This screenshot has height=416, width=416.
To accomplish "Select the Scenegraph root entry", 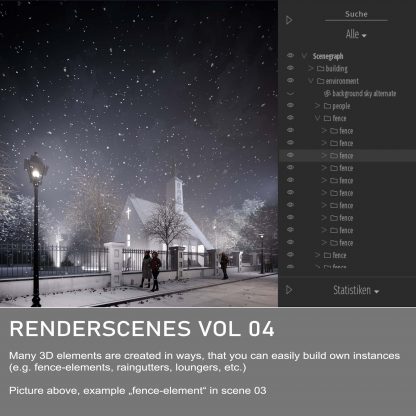I will click(x=328, y=56).
